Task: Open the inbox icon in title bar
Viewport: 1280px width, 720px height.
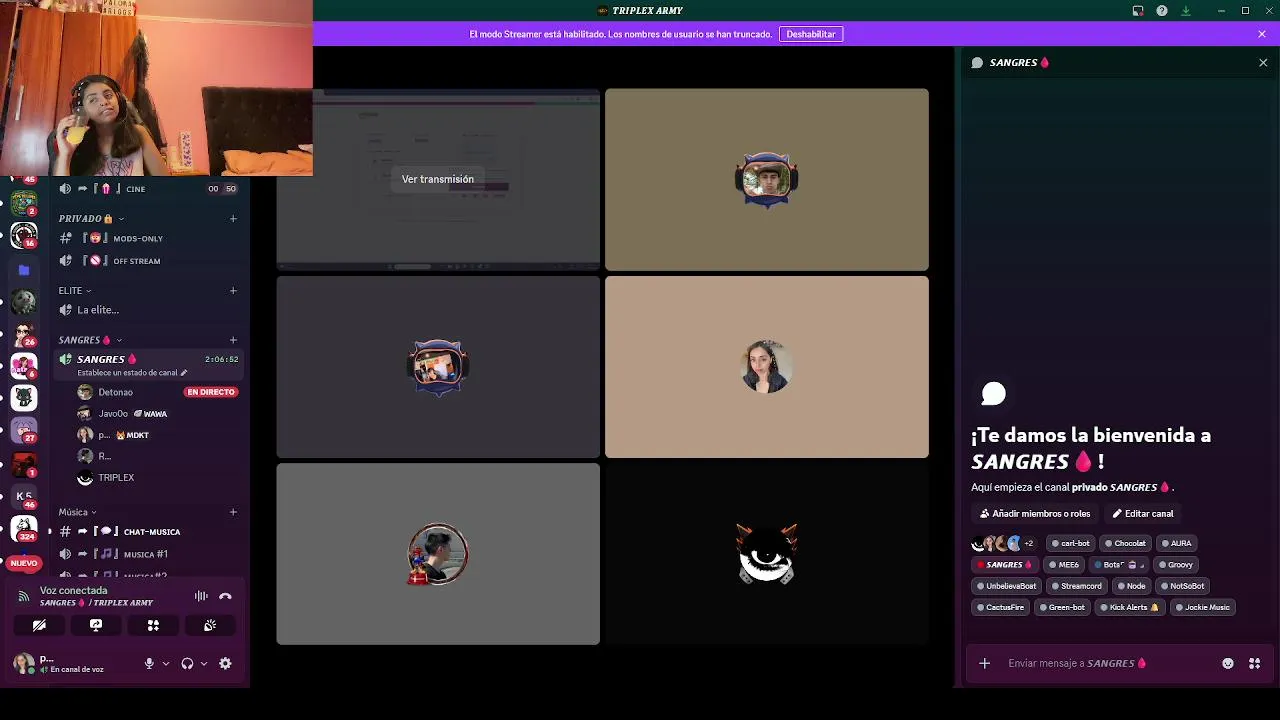Action: pyautogui.click(x=1138, y=11)
